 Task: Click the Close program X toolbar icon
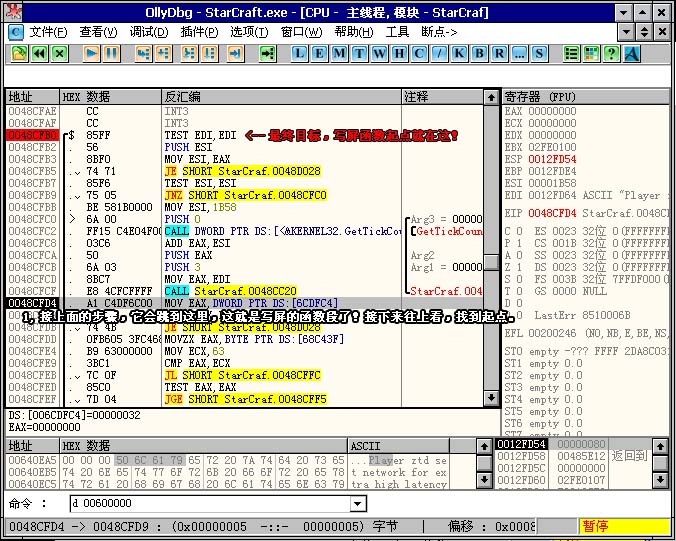(x=60, y=54)
